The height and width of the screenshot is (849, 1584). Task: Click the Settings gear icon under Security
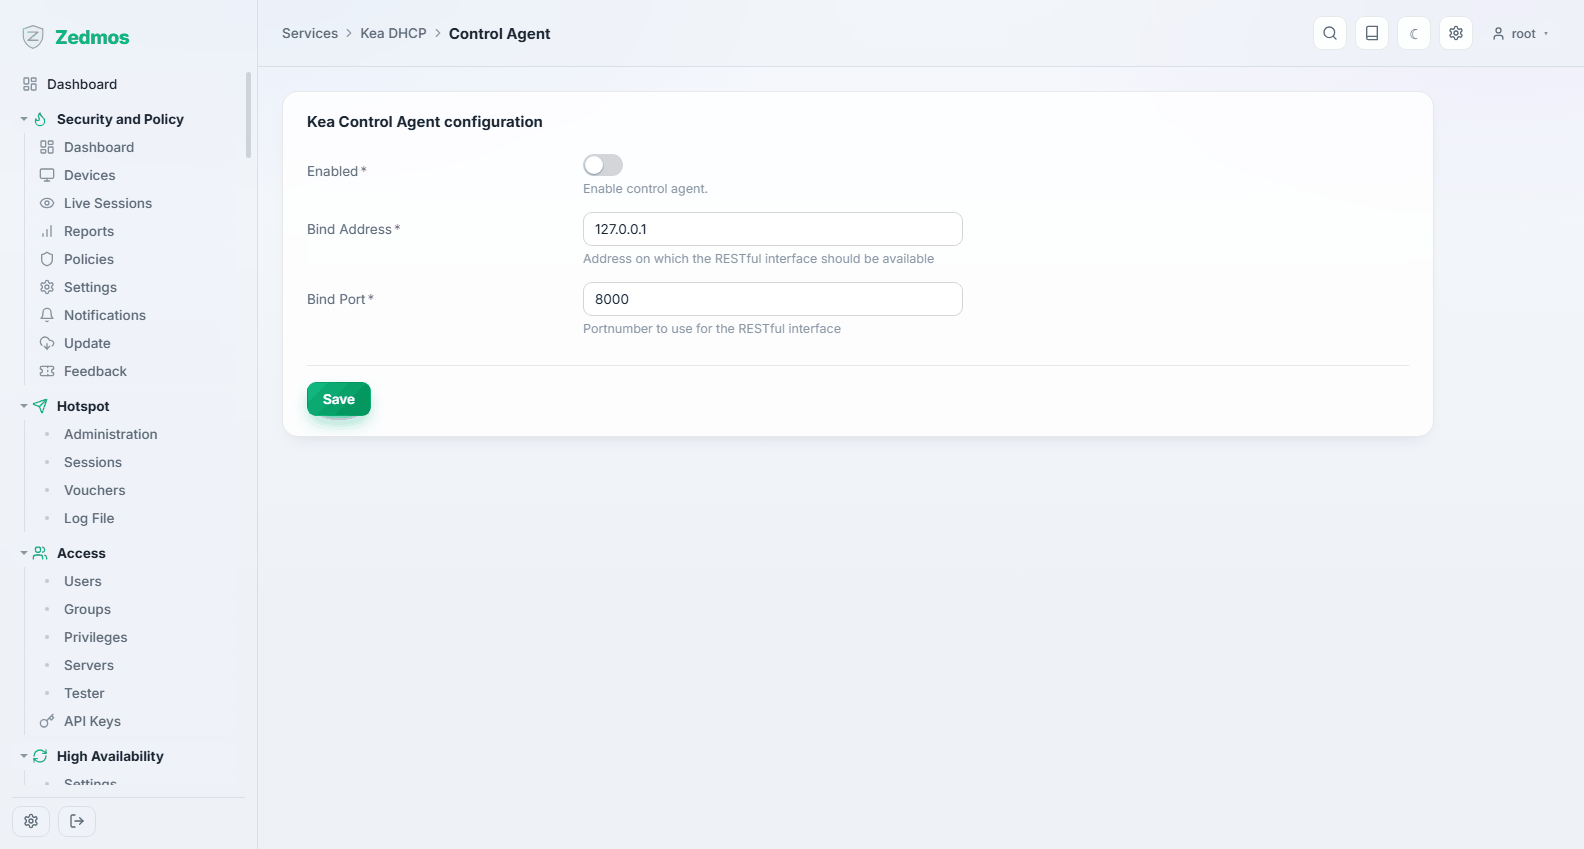[x=47, y=287]
